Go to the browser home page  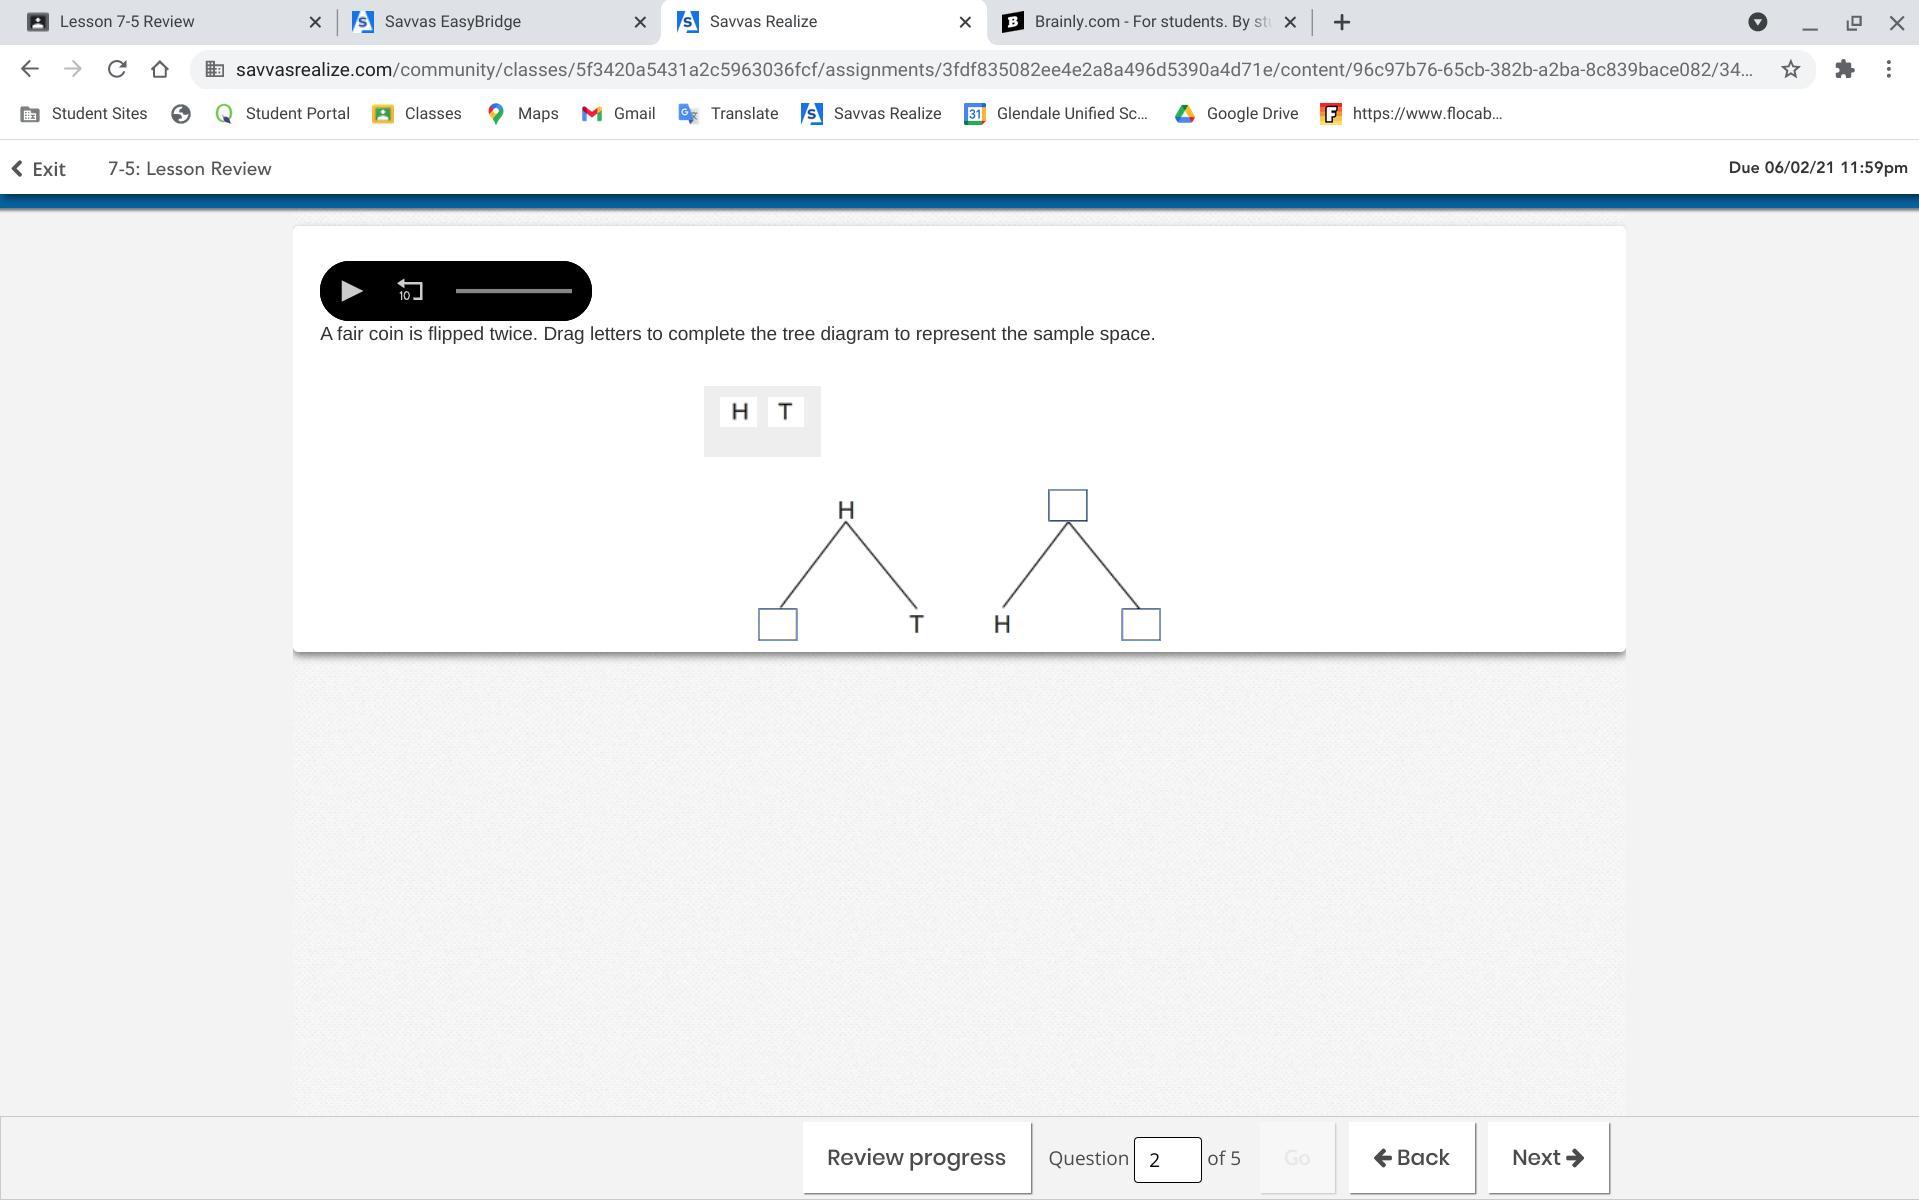click(160, 69)
